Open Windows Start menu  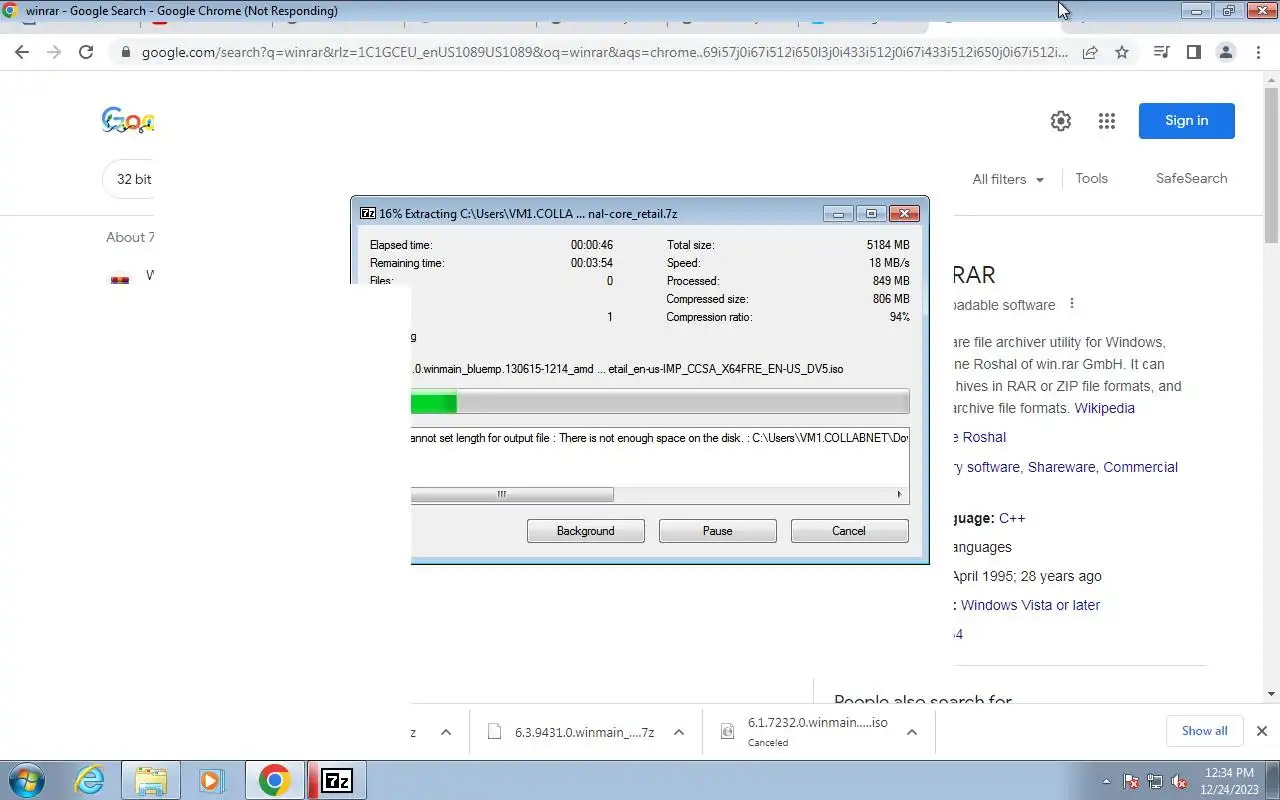(x=27, y=780)
